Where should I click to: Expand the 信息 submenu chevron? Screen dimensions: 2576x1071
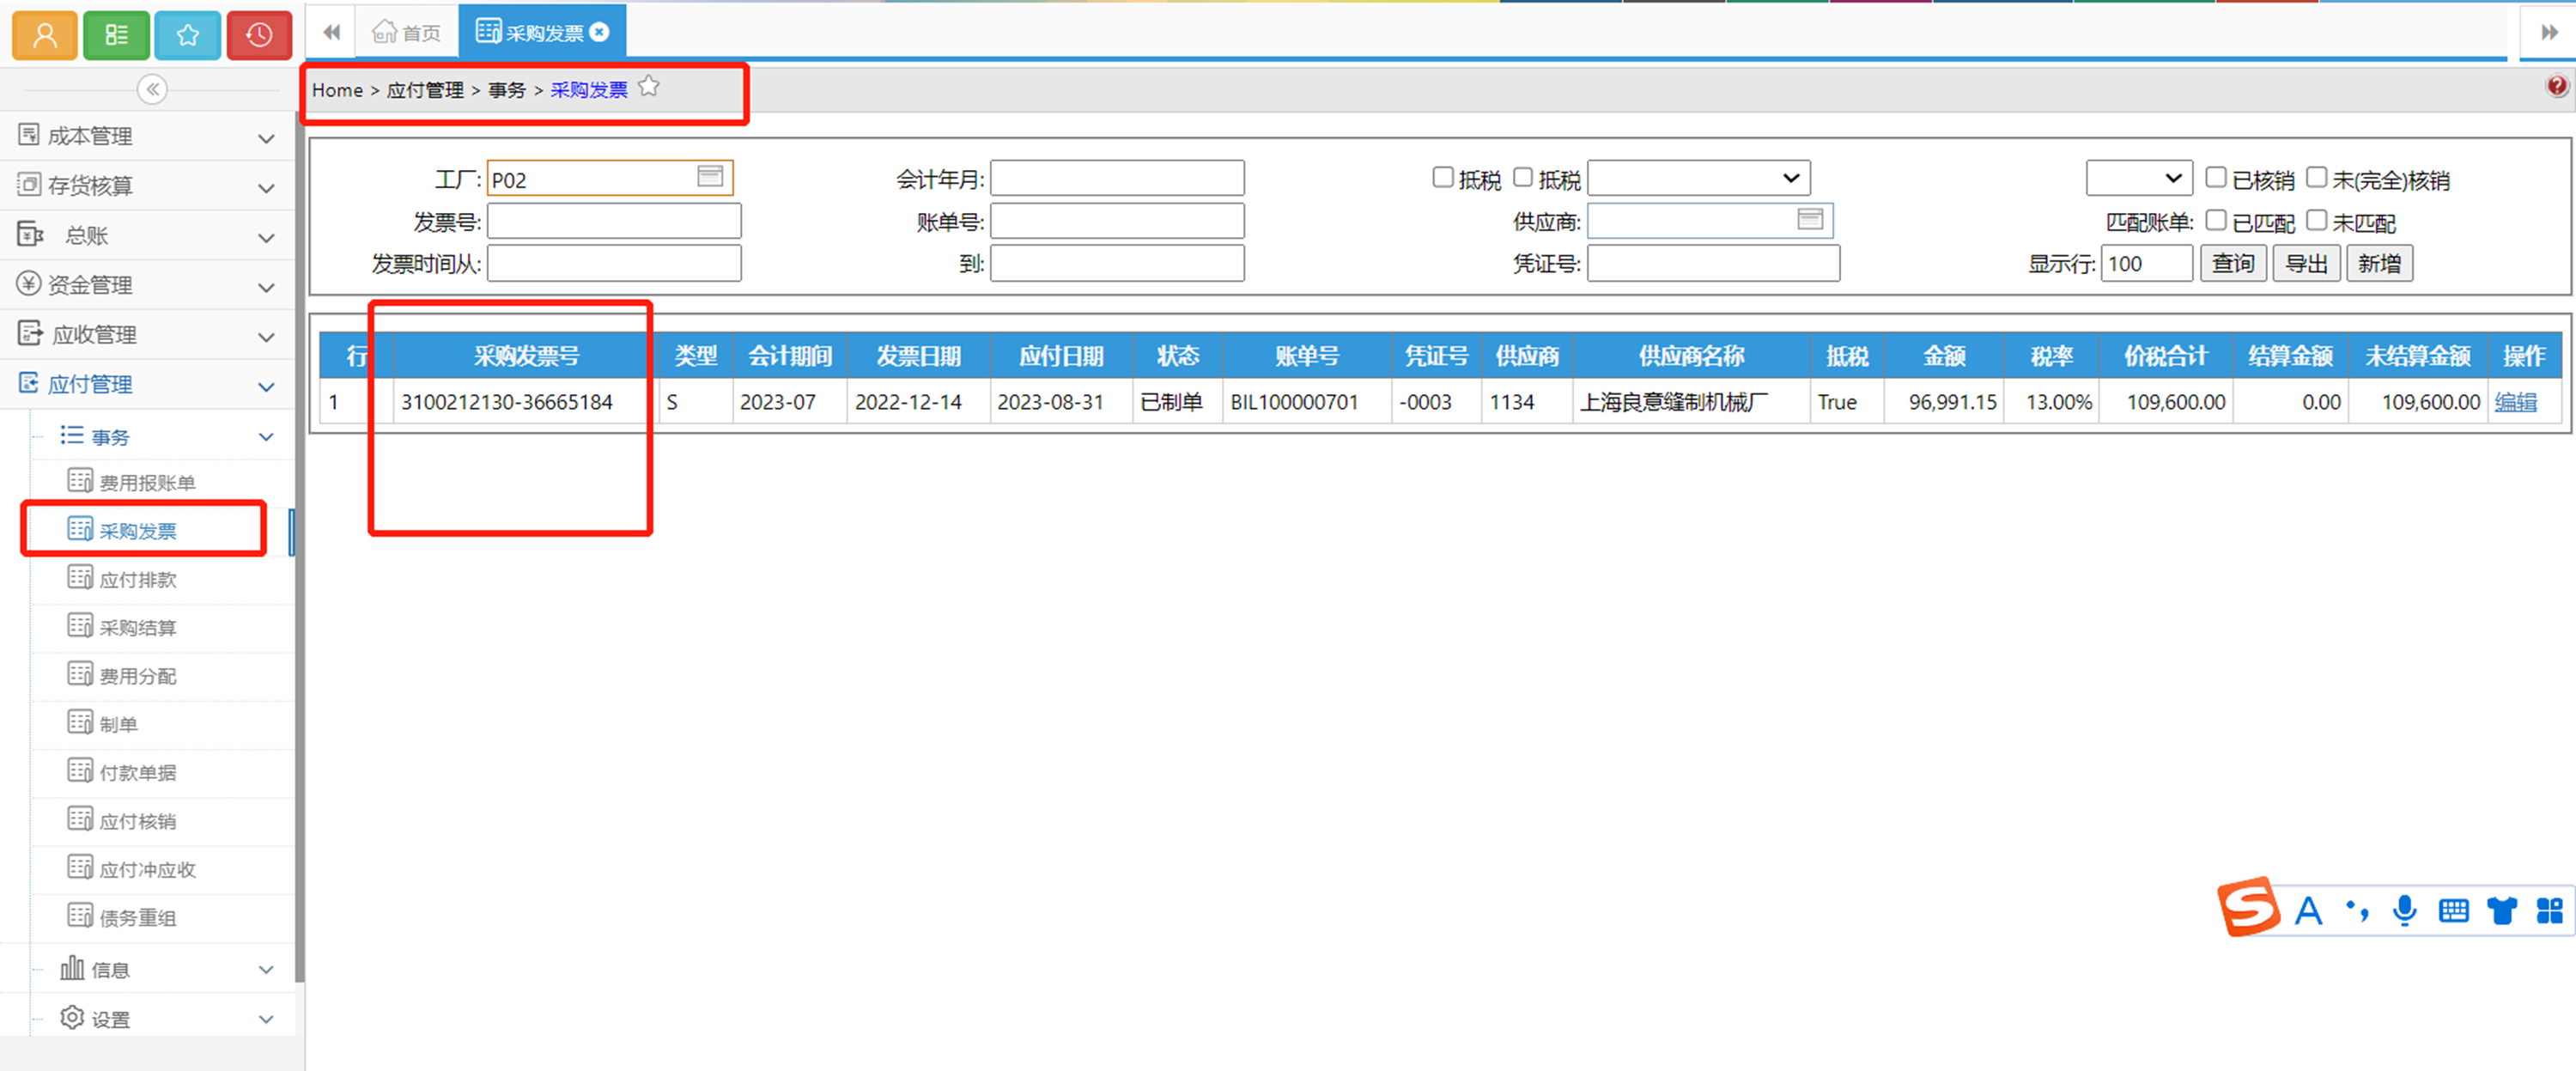coord(266,969)
